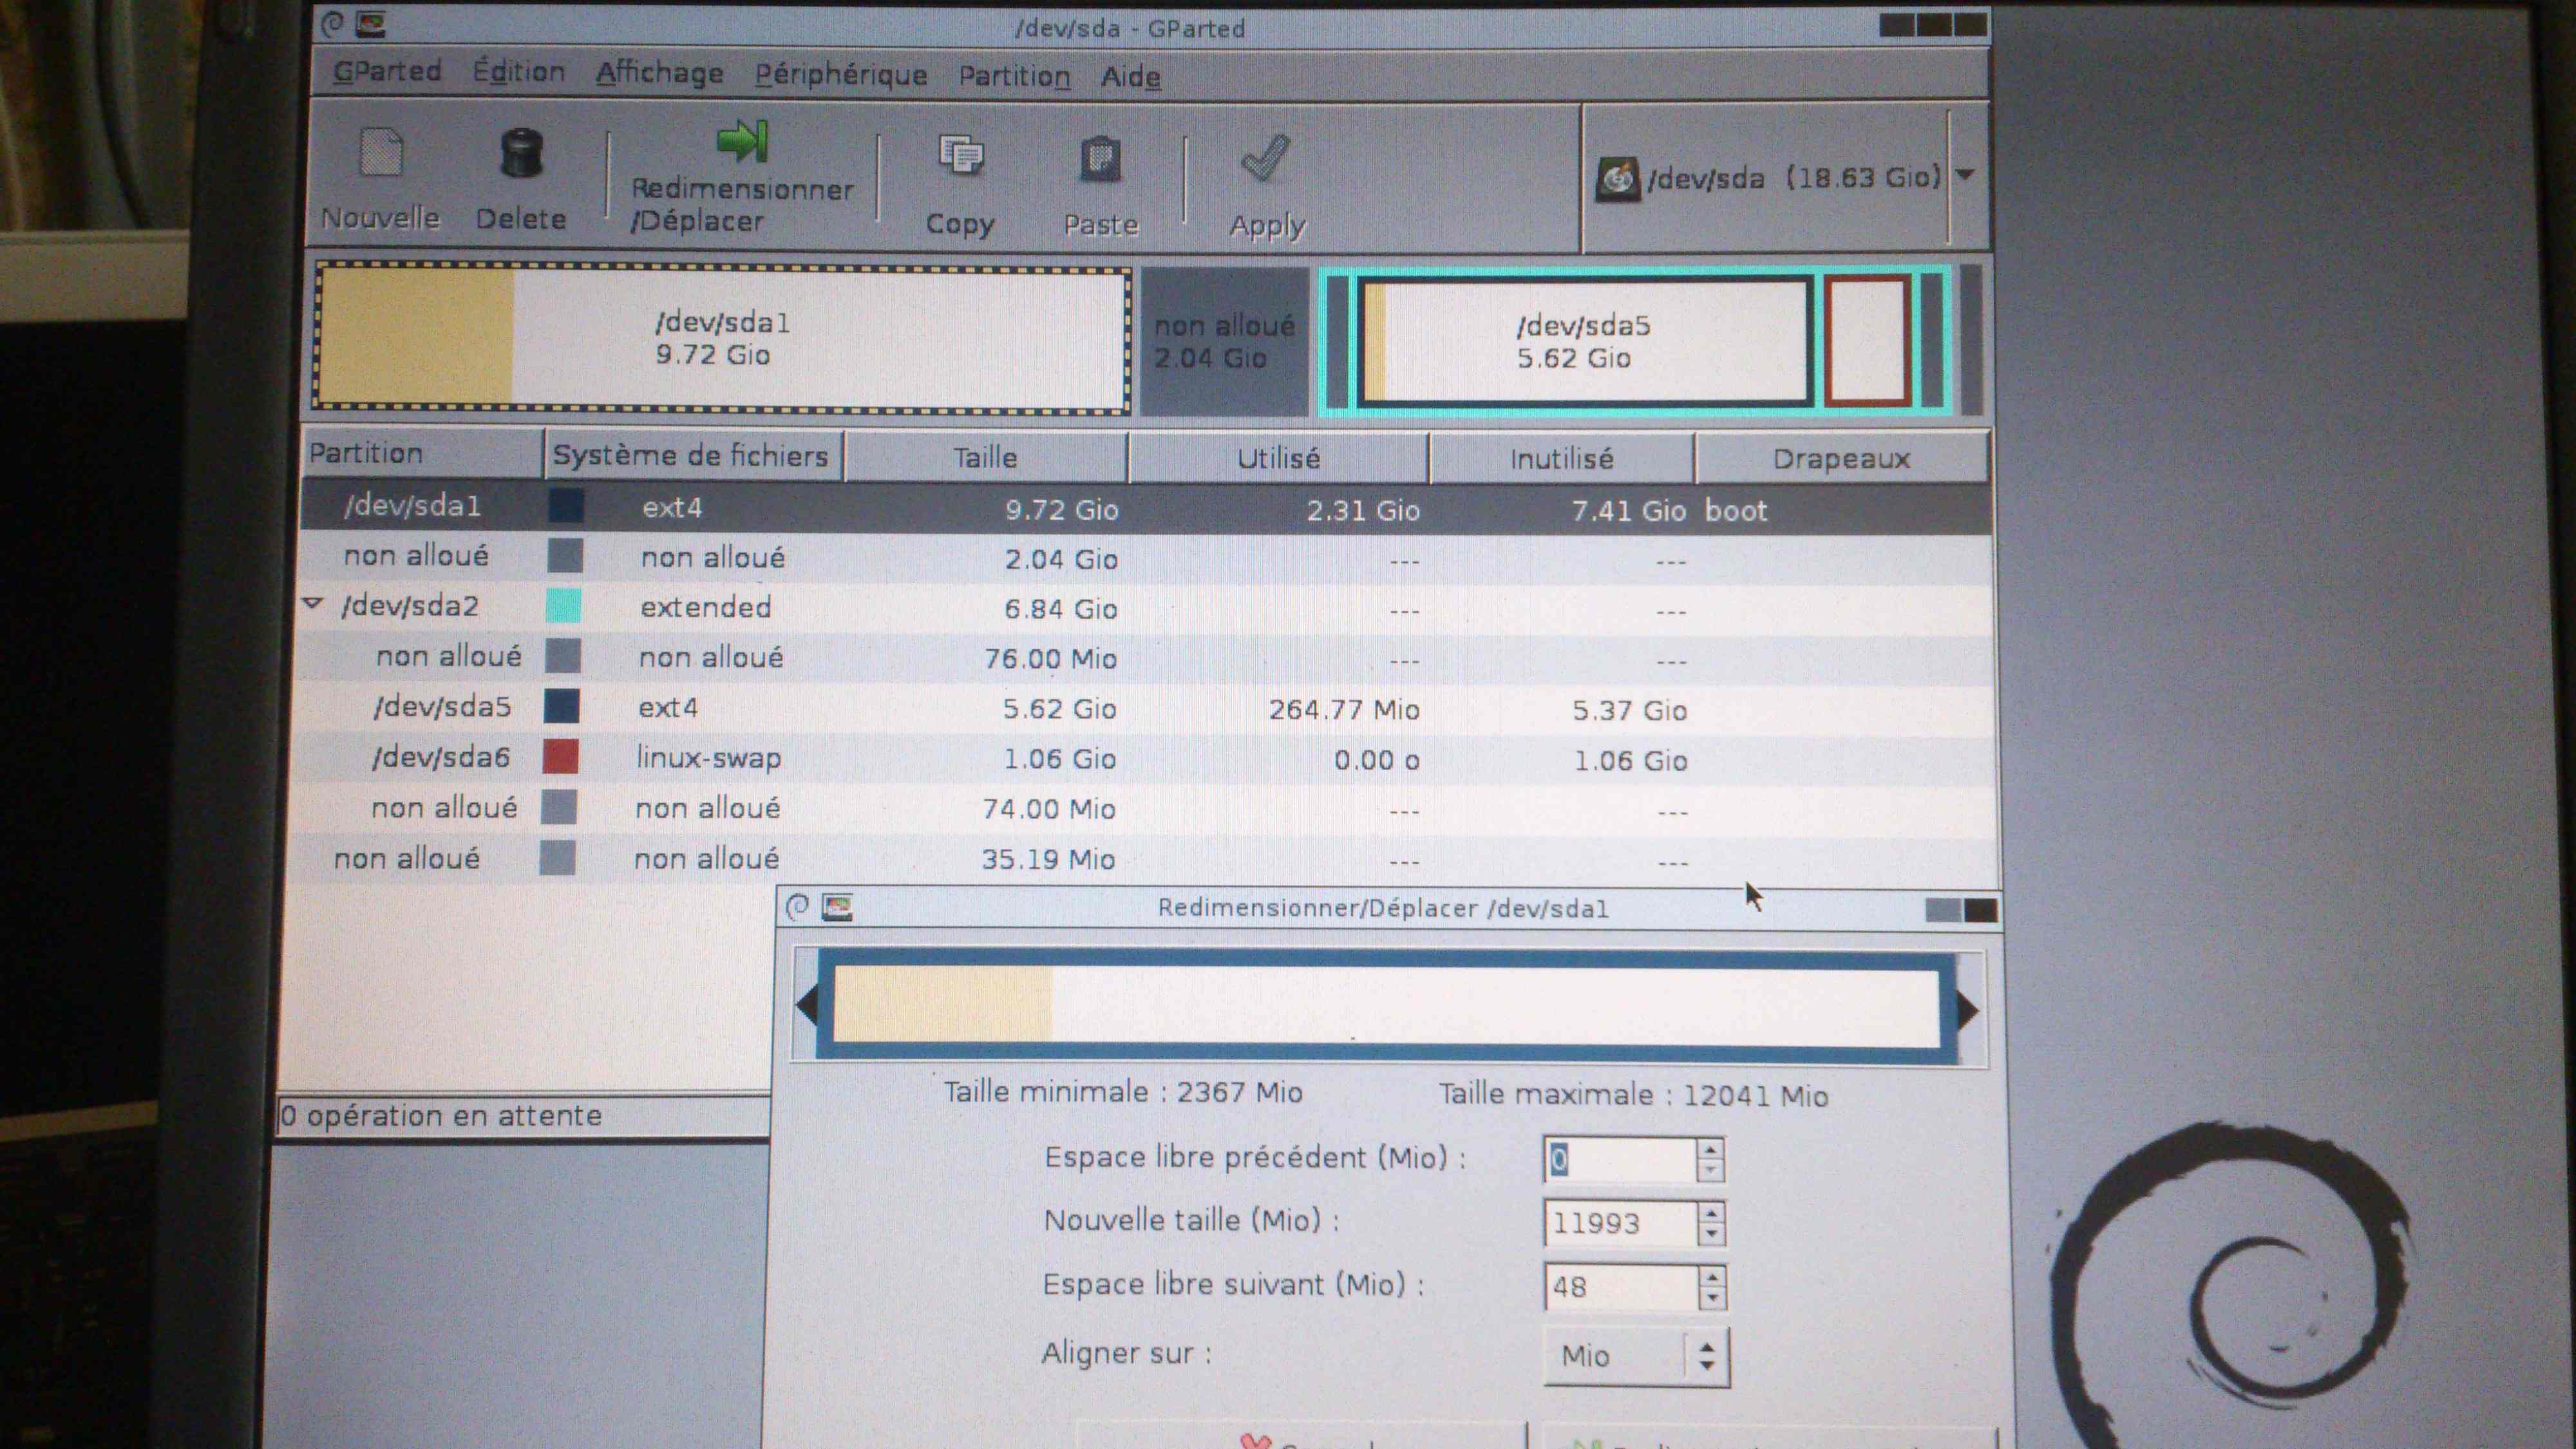
Task: Click the right resize handle arrow in dialog
Action: (1968, 1011)
